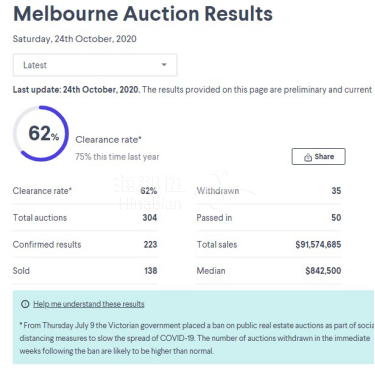This screenshot has height=380, width=375.
Task: Click the share icon inside Share button
Action: coord(308,157)
